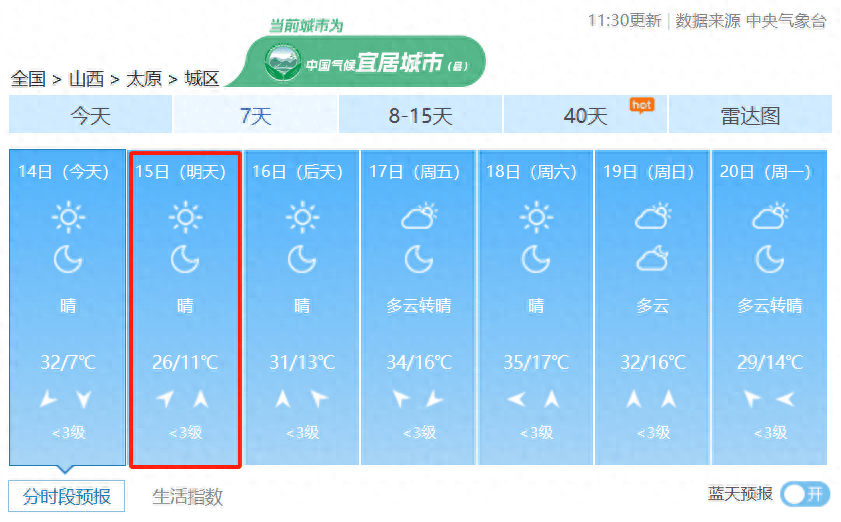Screen dimensions: 841x522
Task: Click the 数据来源 中央气象台 text
Action: [x=751, y=21]
